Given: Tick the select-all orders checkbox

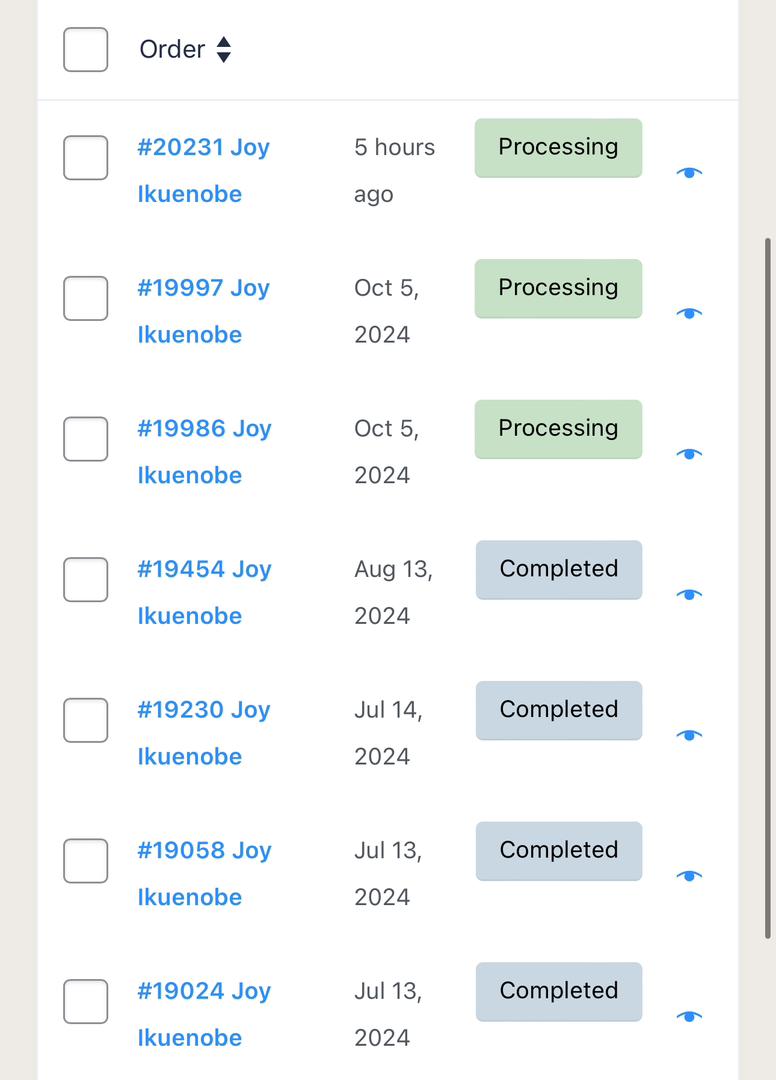Looking at the screenshot, I should point(86,49).
